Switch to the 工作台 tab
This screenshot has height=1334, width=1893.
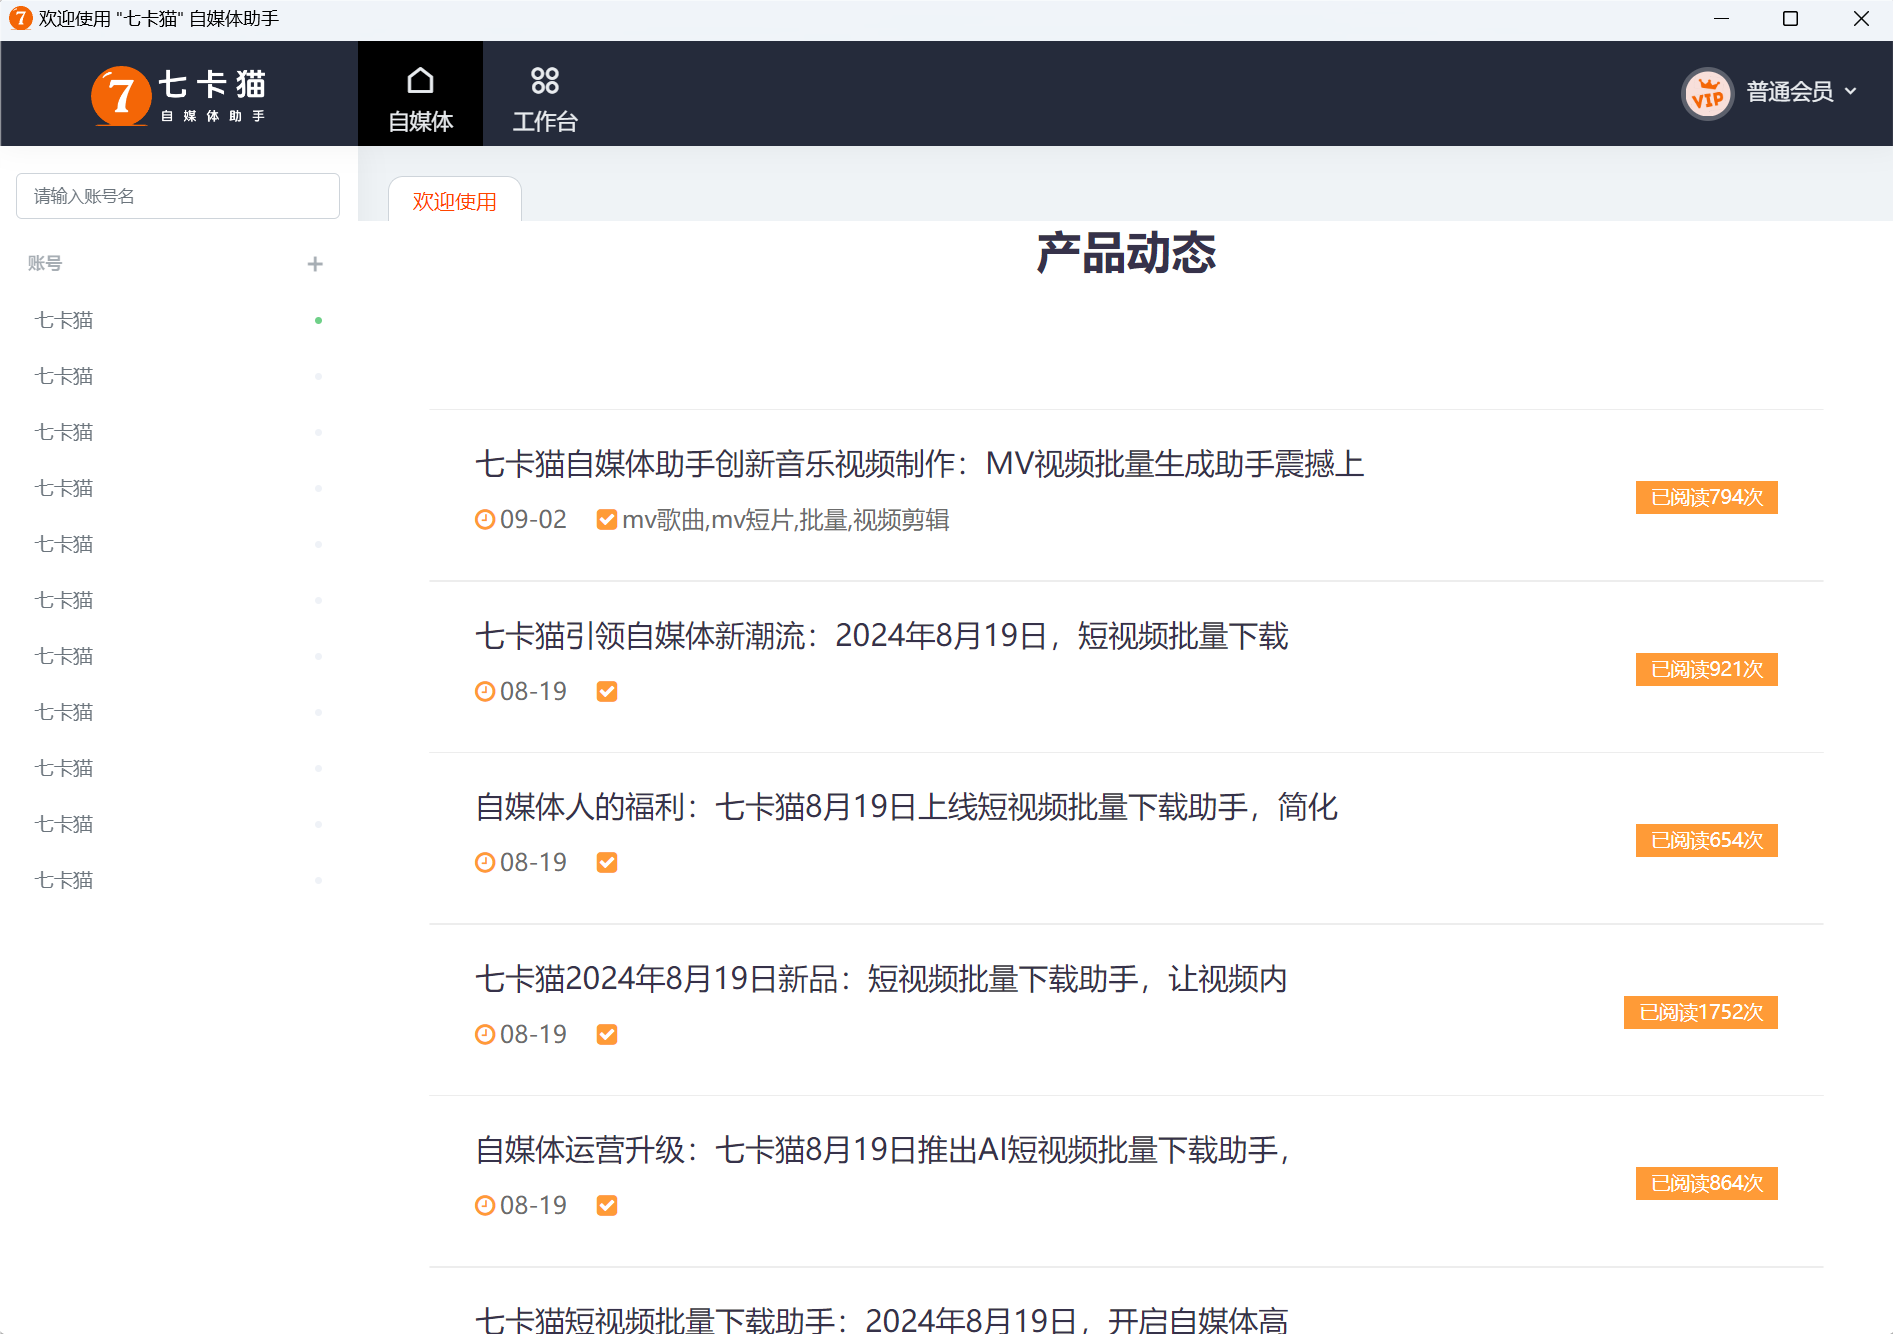click(545, 94)
